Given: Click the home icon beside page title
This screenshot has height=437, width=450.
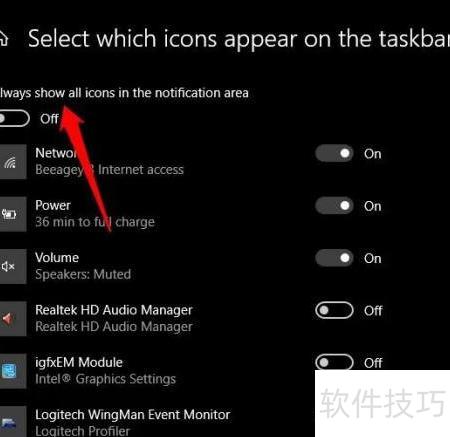Looking at the screenshot, I should coord(3,38).
